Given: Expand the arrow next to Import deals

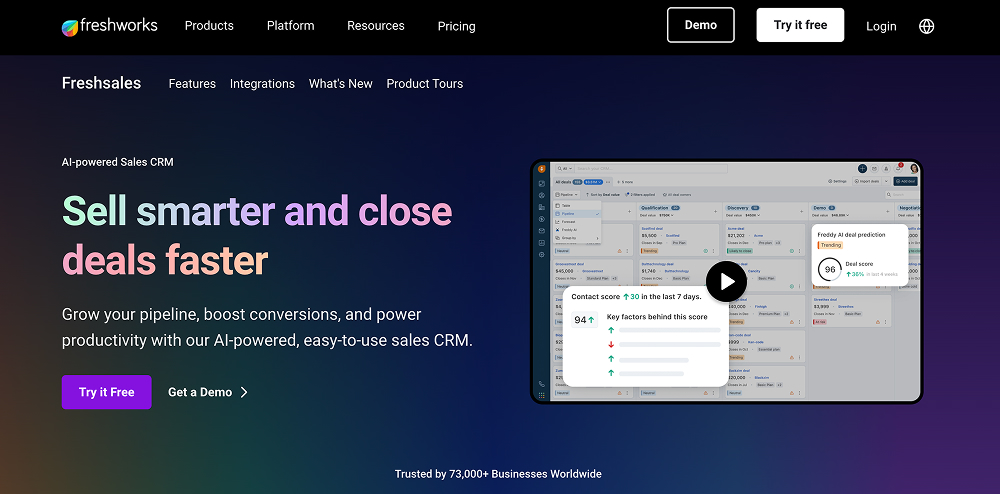Looking at the screenshot, I should [x=886, y=182].
